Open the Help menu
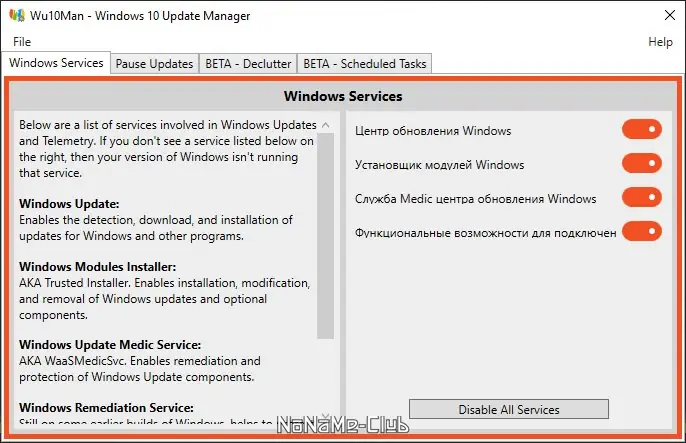Screen dimensions: 686x443 660,42
